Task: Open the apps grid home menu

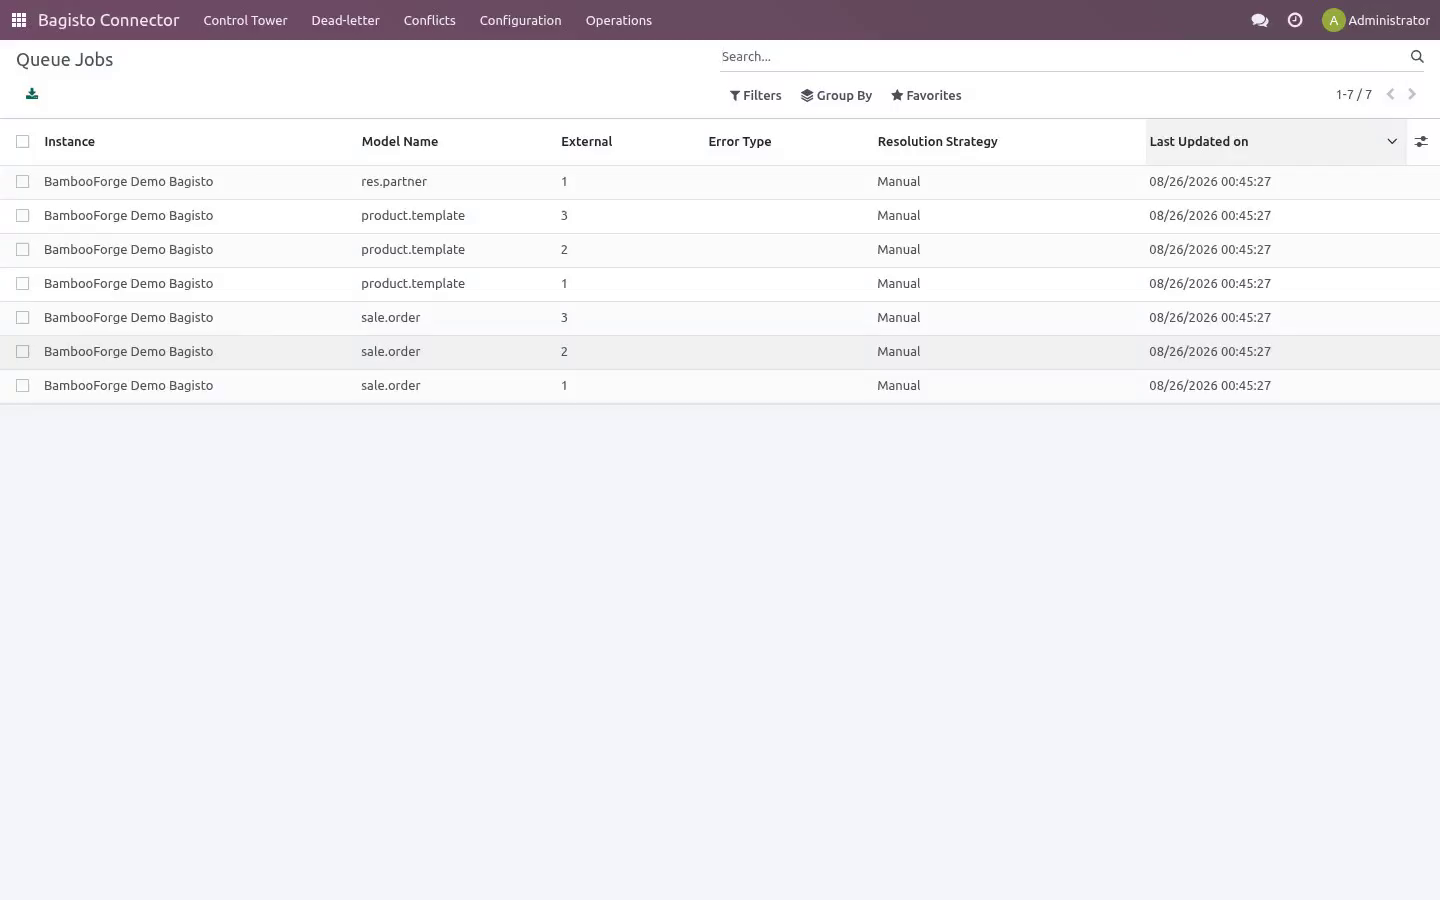Action: coord(18,20)
